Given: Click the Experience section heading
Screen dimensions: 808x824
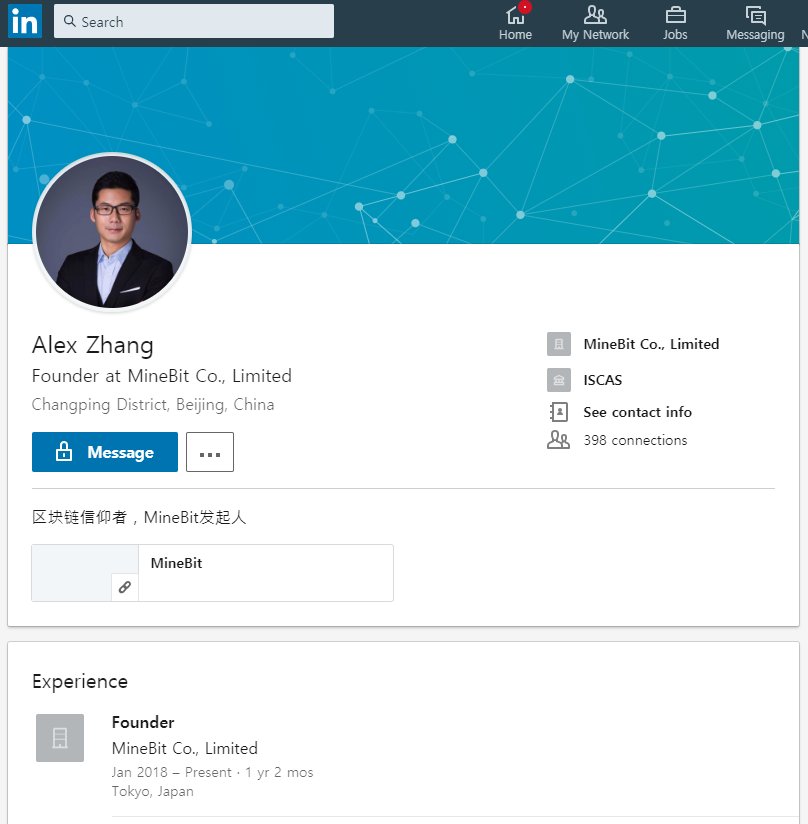Looking at the screenshot, I should point(80,682).
